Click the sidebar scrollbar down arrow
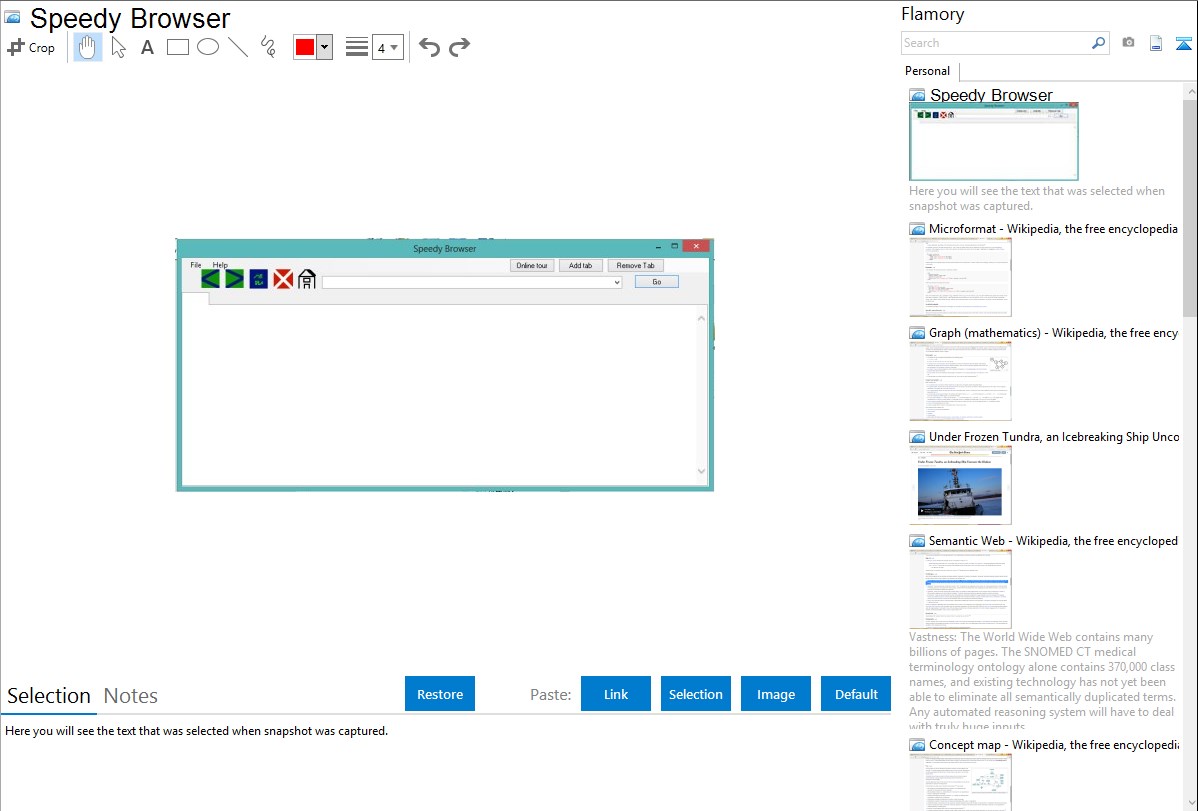1198x811 pixels. click(1190, 803)
